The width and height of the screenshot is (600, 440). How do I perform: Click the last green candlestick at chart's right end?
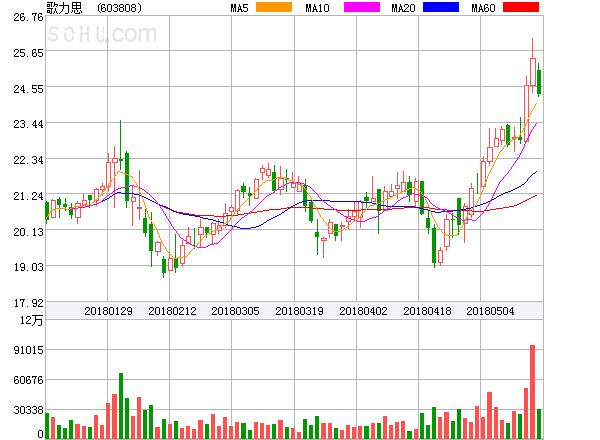pos(539,80)
